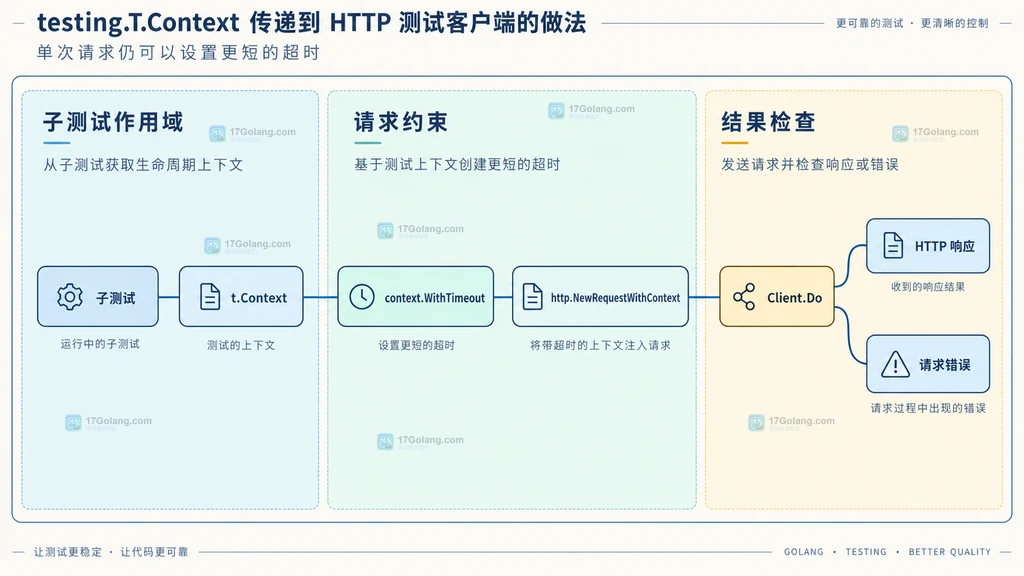This screenshot has height=576, width=1024.
Task: Click the 请求约束 section heading
Action: coord(401,122)
